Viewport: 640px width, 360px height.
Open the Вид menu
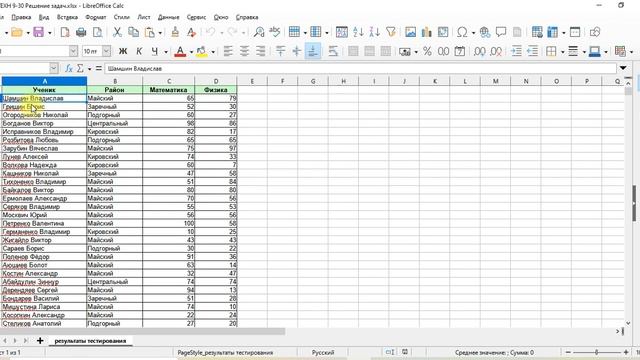[44, 17]
